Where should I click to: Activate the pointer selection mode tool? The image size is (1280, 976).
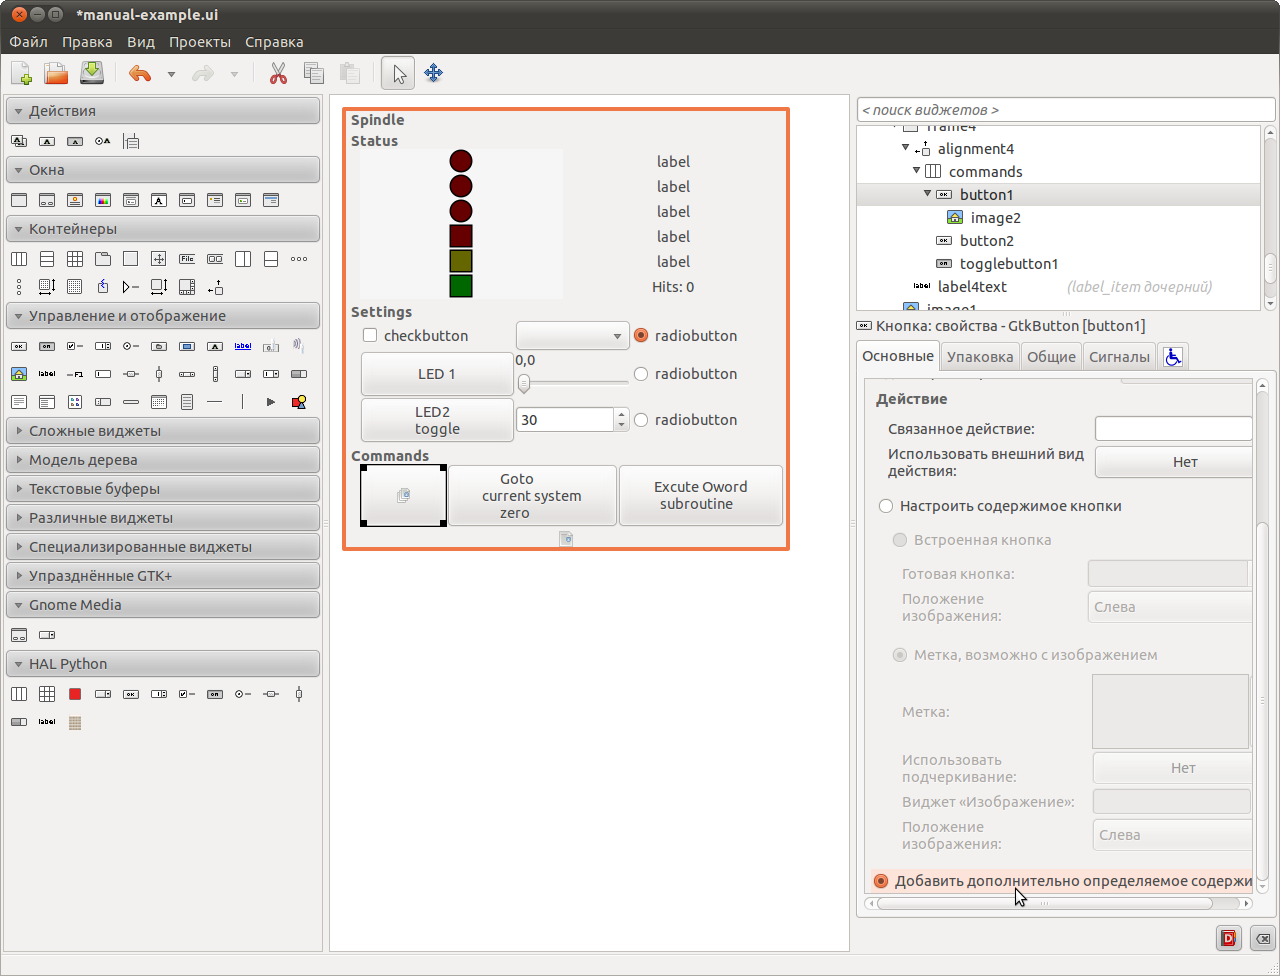(399, 73)
